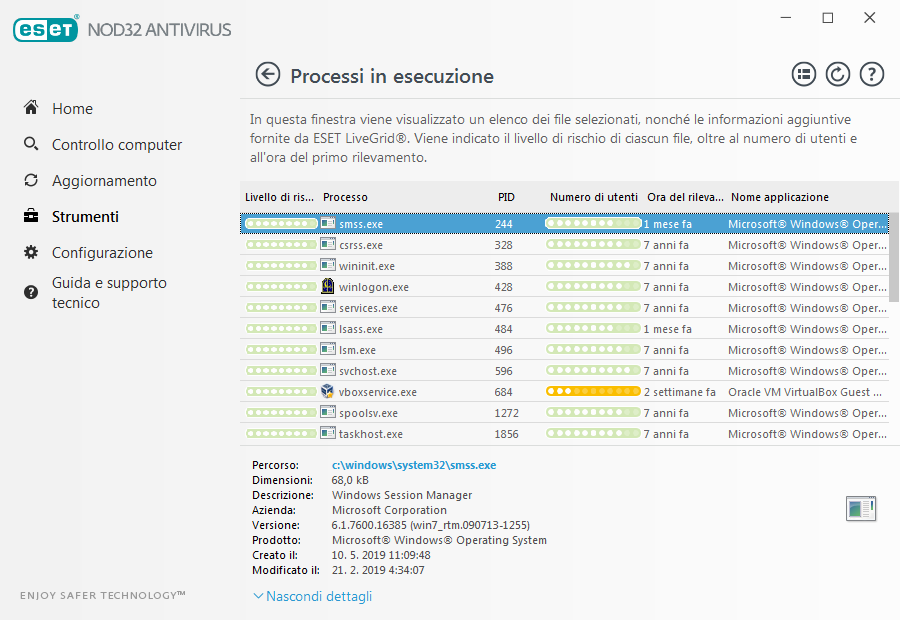Click the winlogon.exe process icon
900x620 pixels.
328,286
